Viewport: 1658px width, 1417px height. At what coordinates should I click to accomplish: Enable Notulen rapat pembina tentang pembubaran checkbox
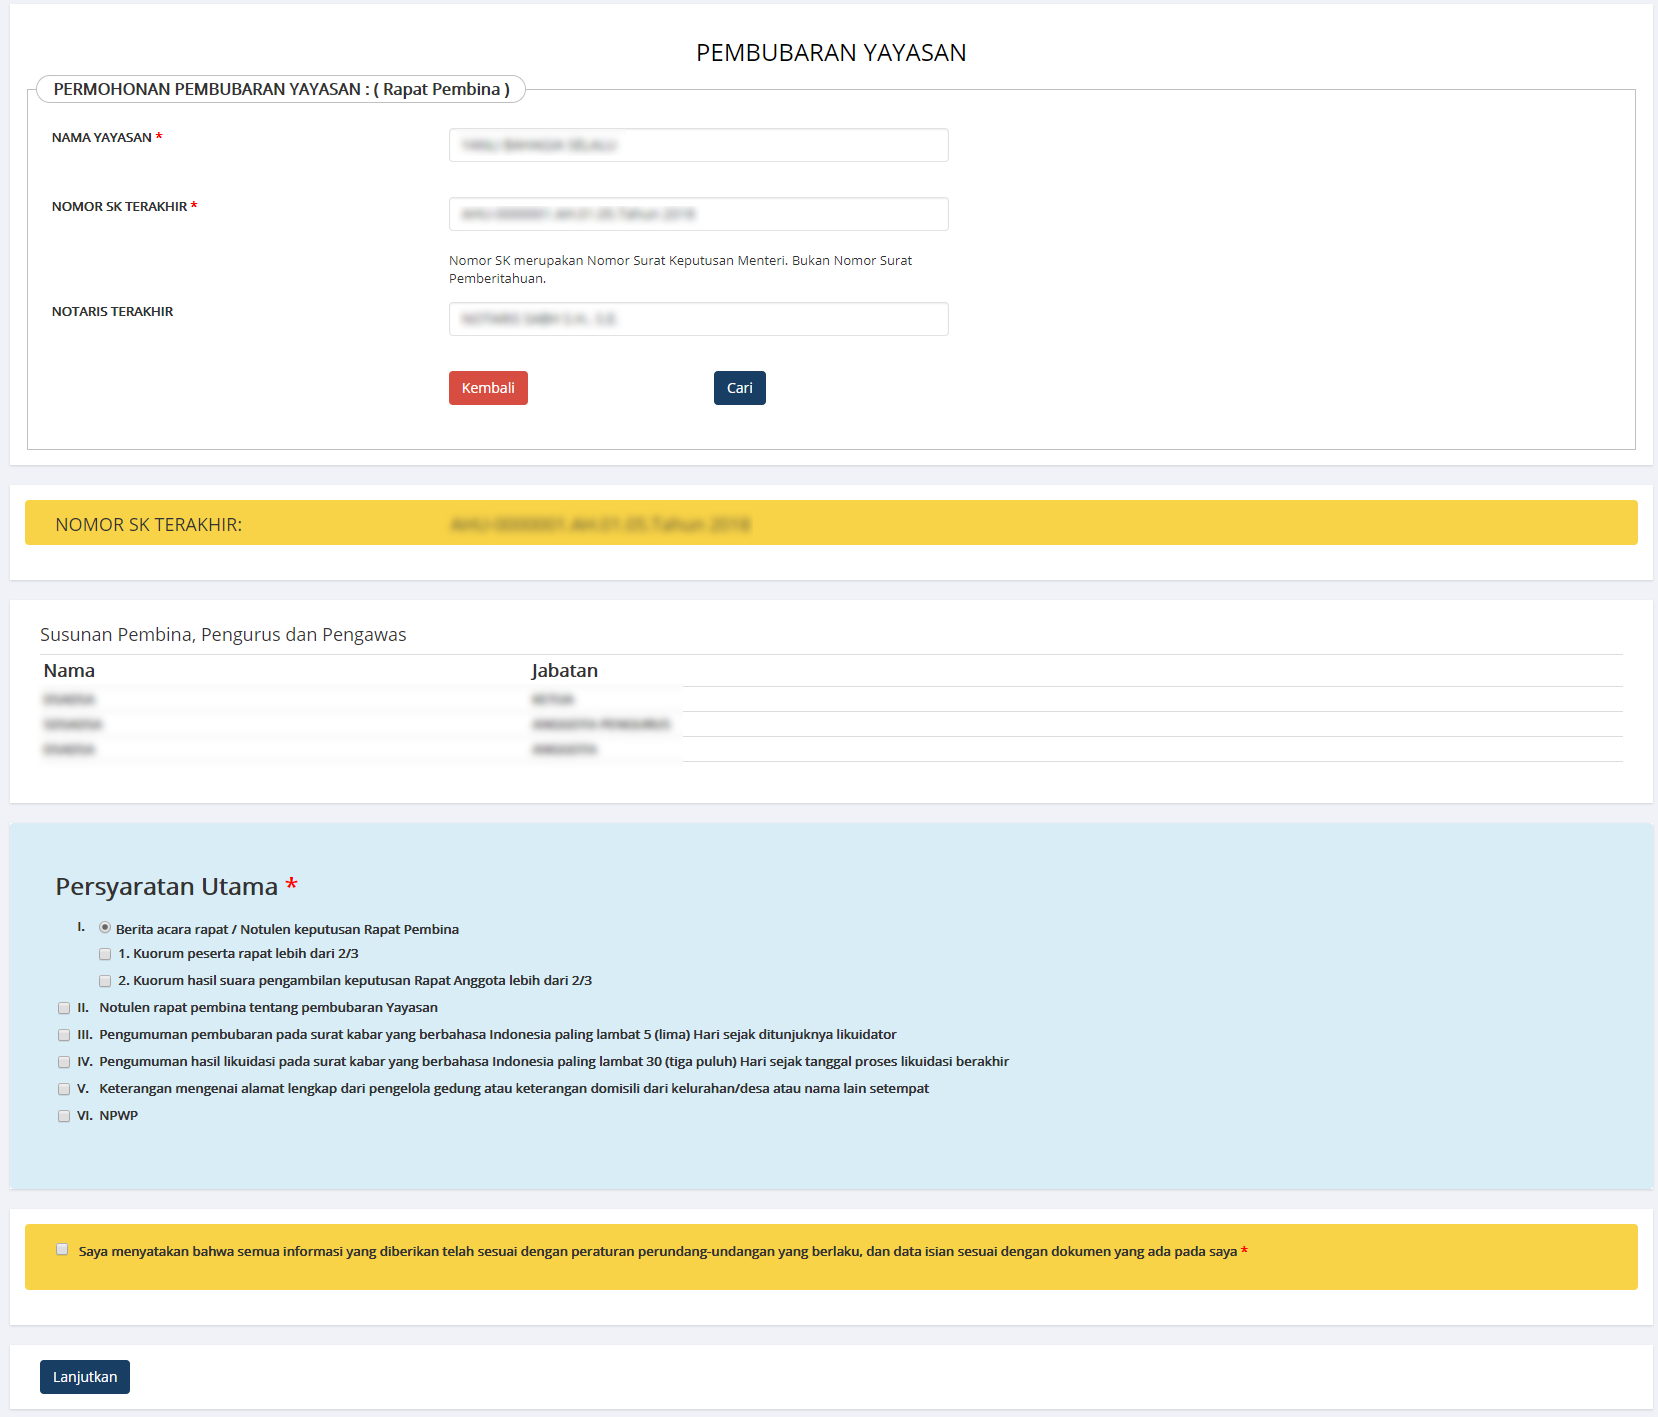(64, 1008)
